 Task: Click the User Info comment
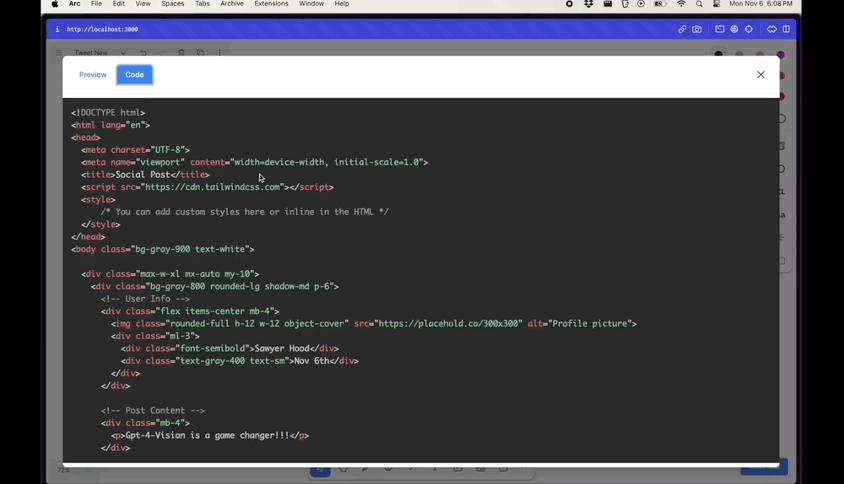pyautogui.click(x=145, y=299)
